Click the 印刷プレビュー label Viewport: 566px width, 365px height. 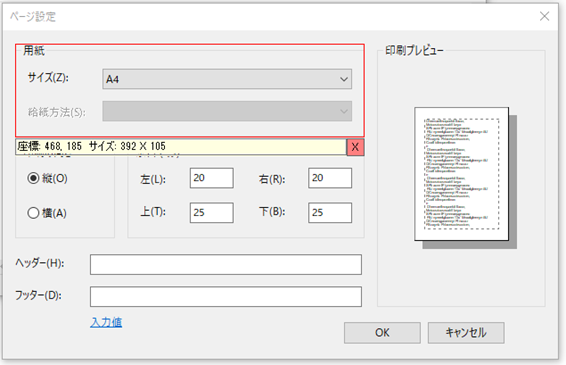[414, 51]
